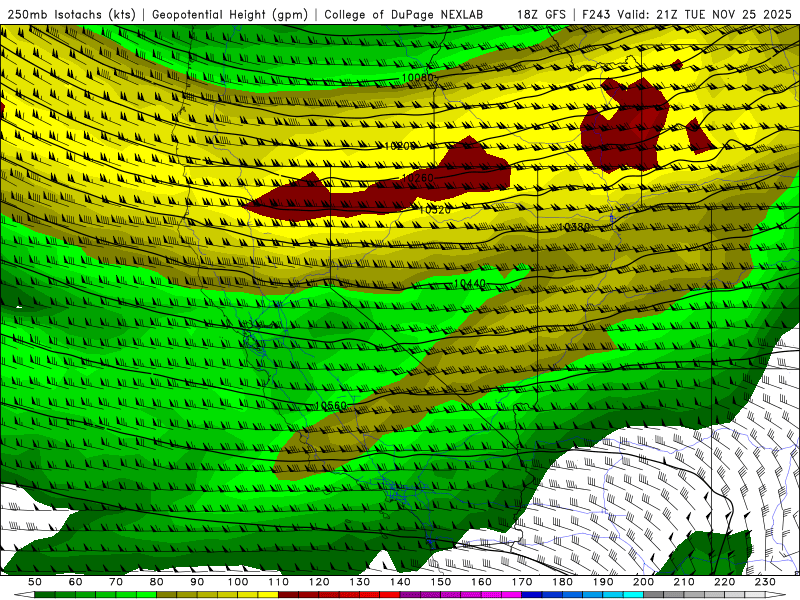800x600 pixels.
Task: Click the 100 value on the color scale
Action: tap(238, 582)
